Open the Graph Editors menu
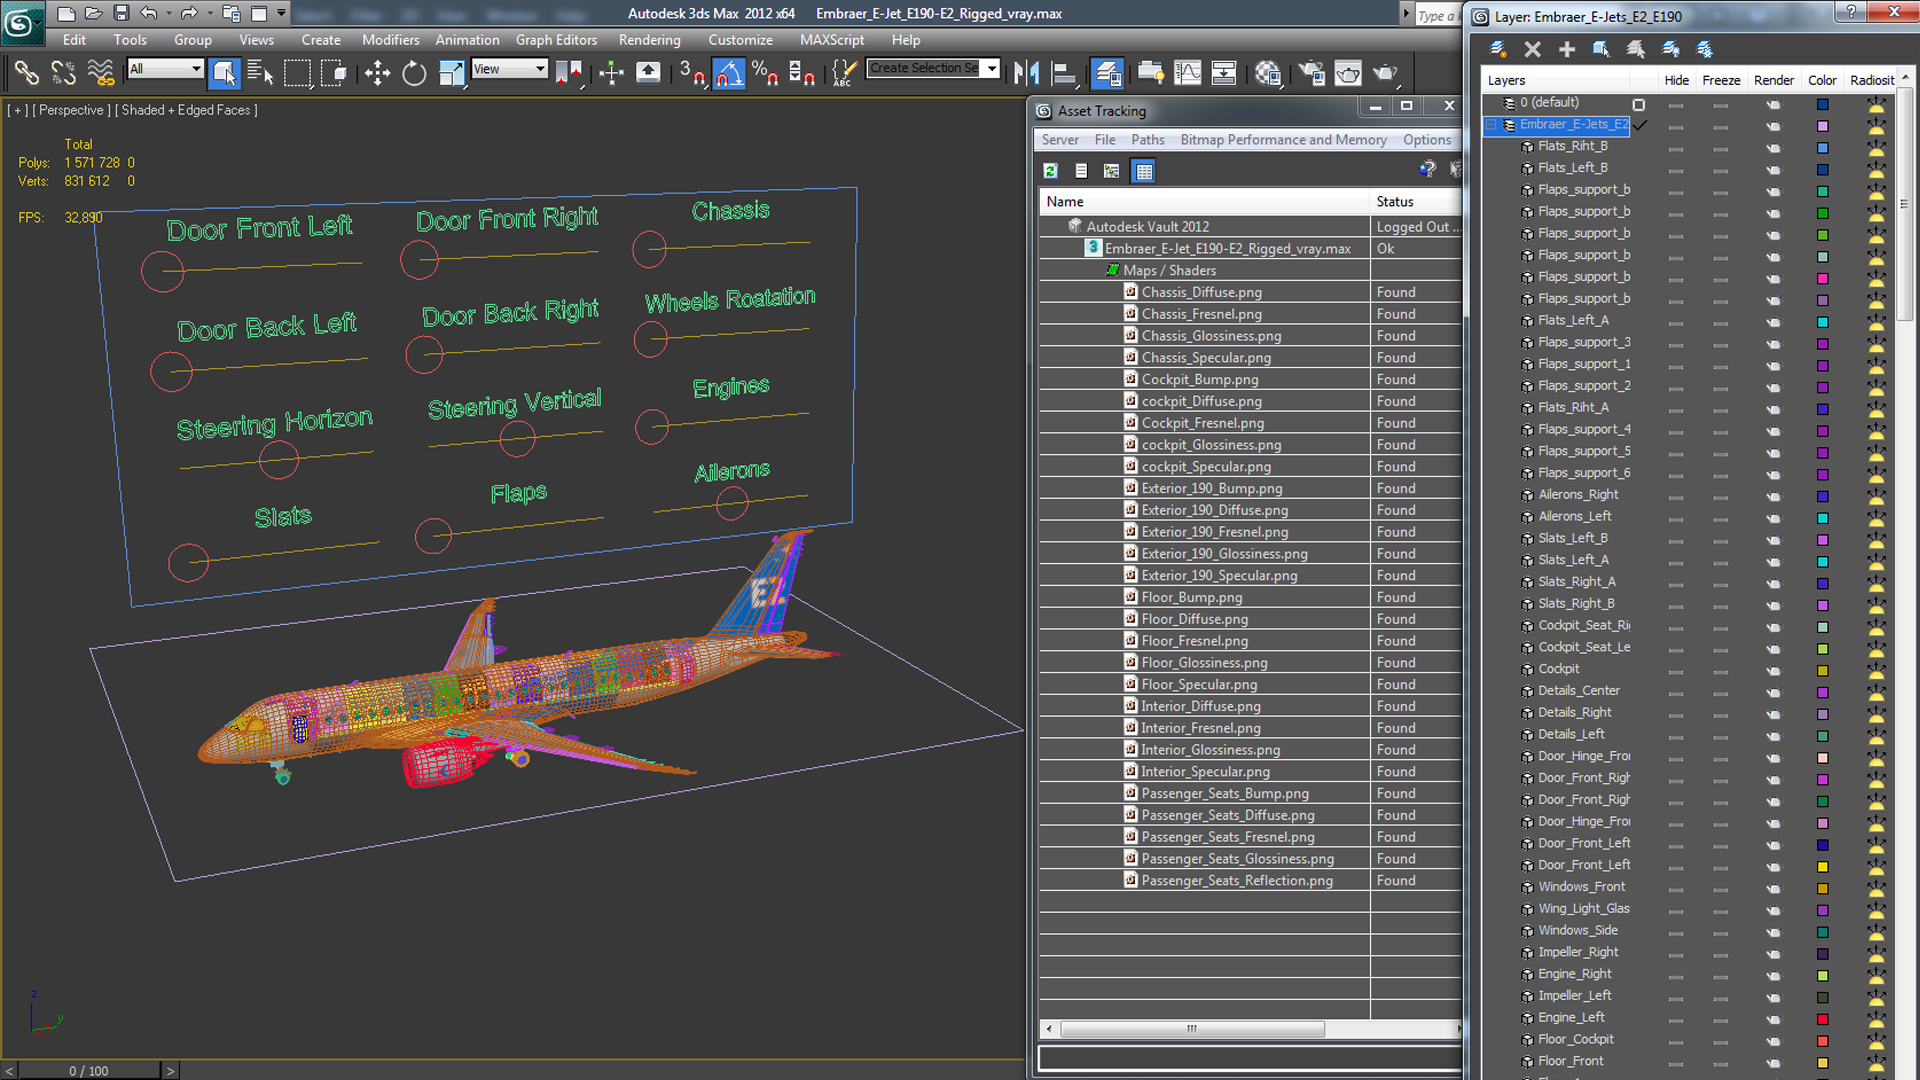The width and height of the screenshot is (1920, 1080). [x=556, y=40]
